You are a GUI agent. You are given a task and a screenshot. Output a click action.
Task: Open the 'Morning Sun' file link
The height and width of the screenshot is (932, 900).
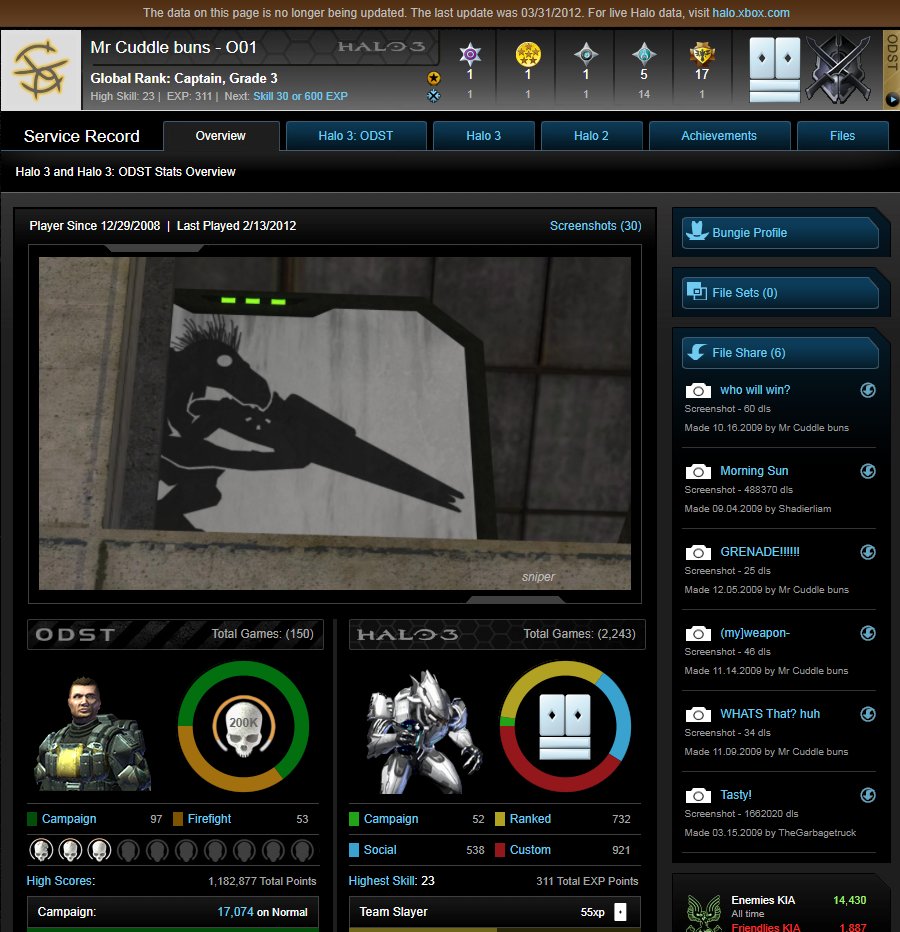pyautogui.click(x=754, y=471)
